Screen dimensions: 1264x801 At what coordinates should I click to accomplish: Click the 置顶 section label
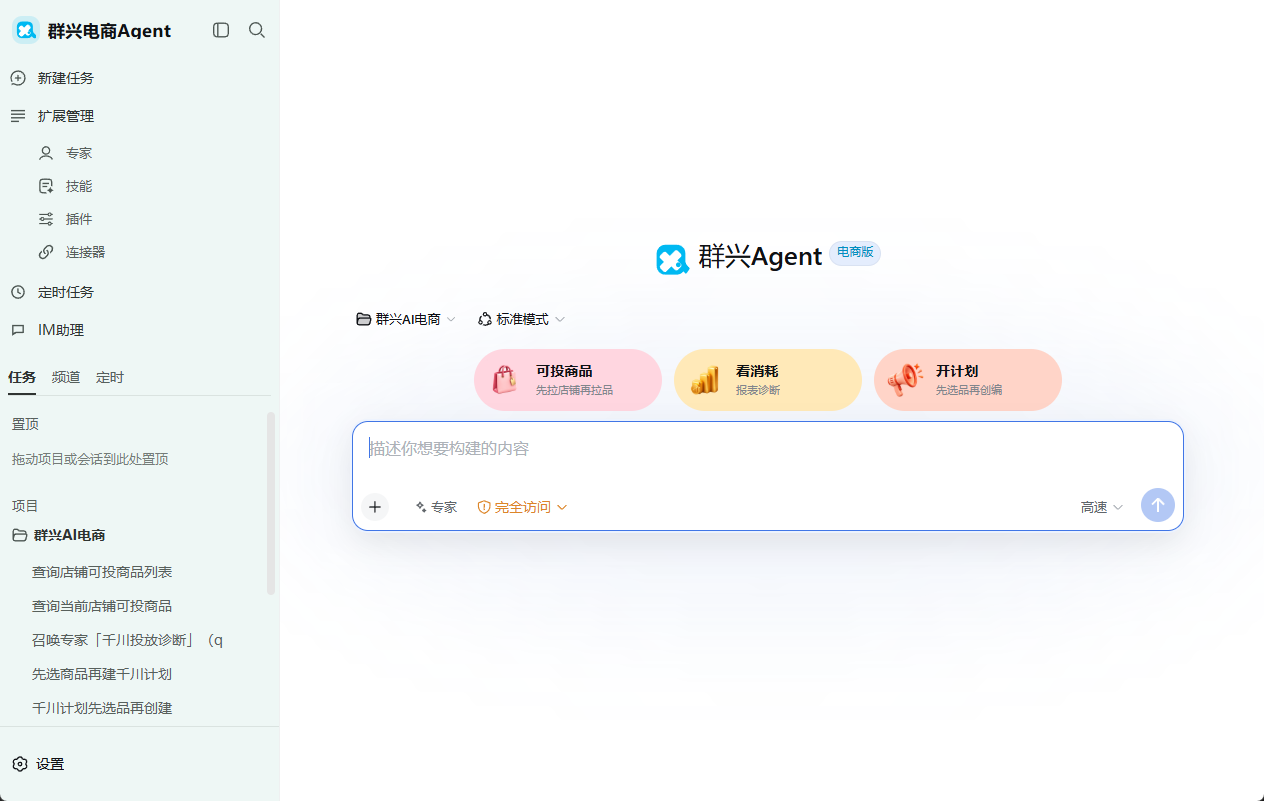[x=25, y=424]
